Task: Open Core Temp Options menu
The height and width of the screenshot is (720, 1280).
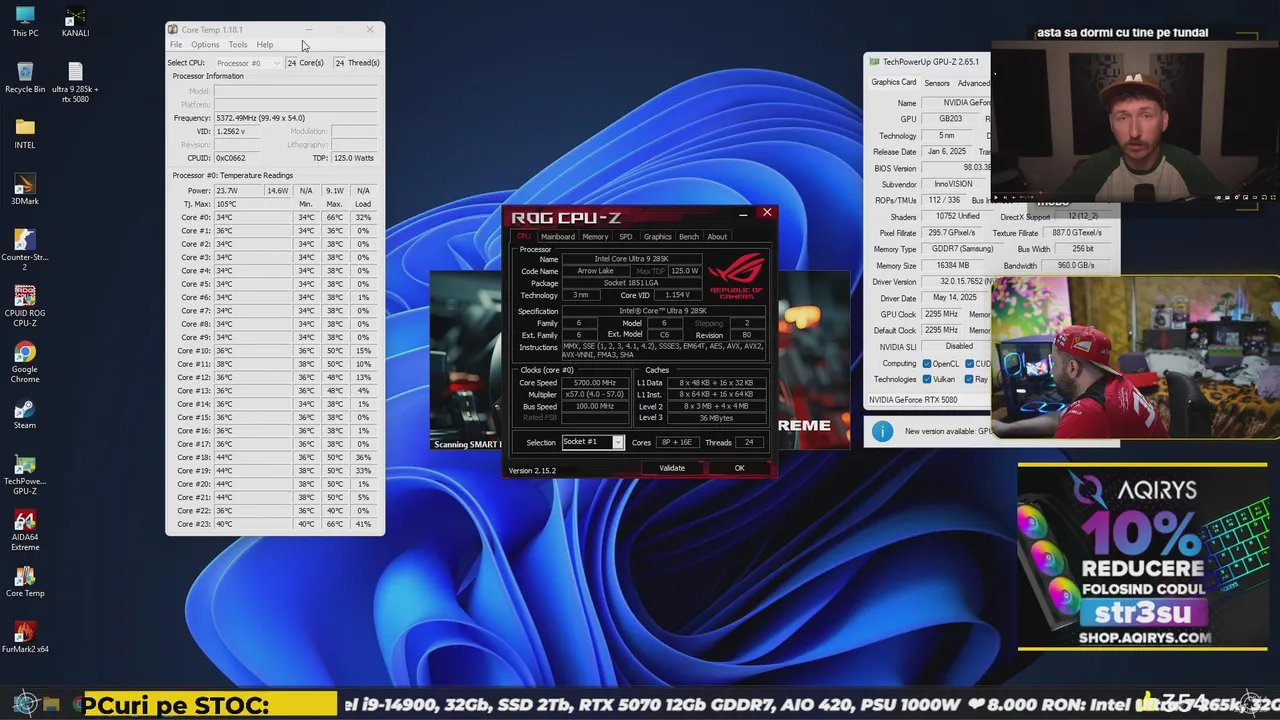Action: [x=205, y=45]
